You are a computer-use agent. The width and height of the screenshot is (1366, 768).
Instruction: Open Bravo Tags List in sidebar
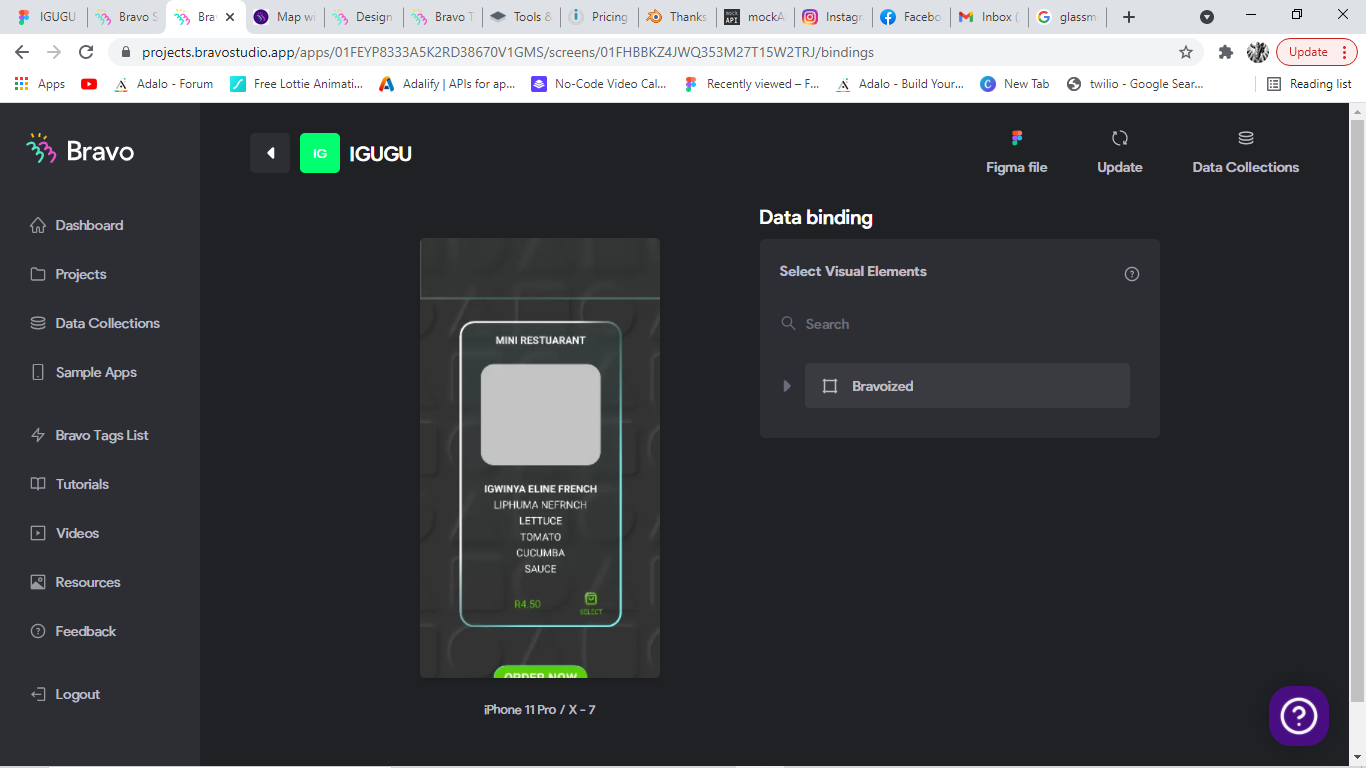89,435
